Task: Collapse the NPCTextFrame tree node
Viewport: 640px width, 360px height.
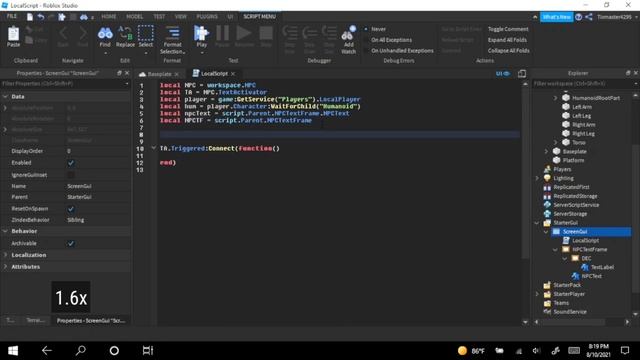Action: tap(555, 249)
